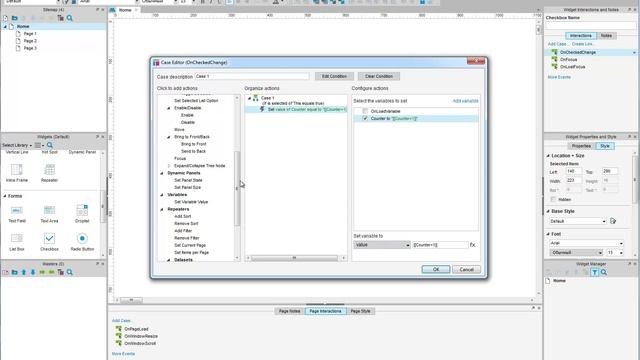
Task: Click the Checkbox Name input field
Action: coord(591,25)
